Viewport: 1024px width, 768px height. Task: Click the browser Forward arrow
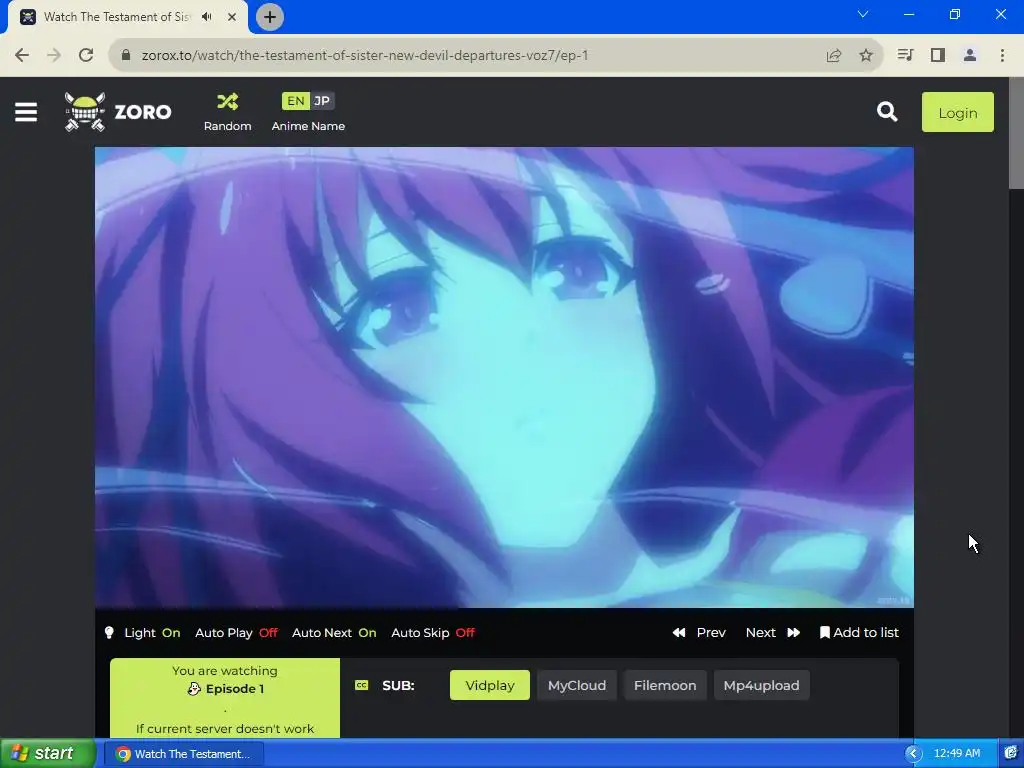[x=54, y=56]
